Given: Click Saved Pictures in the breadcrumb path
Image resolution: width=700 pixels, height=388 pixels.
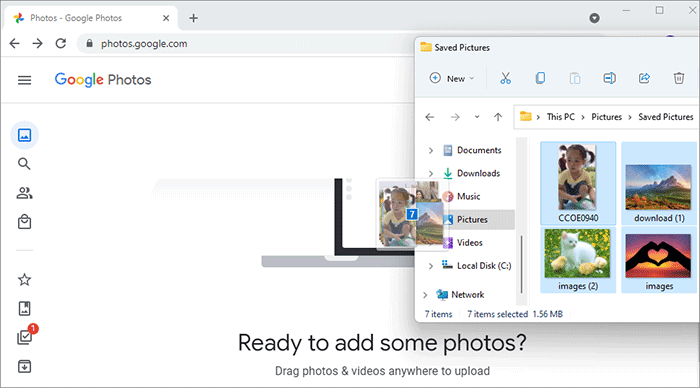Looking at the screenshot, I should pyautogui.click(x=666, y=117).
